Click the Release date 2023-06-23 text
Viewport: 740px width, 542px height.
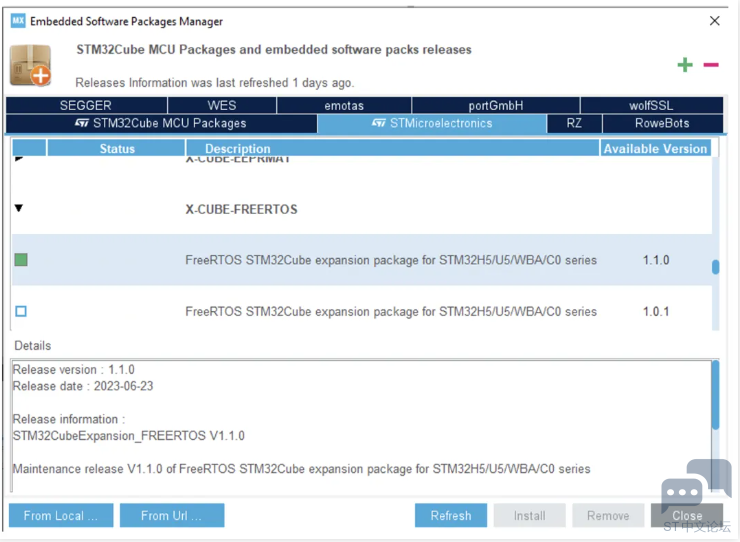(x=83, y=386)
